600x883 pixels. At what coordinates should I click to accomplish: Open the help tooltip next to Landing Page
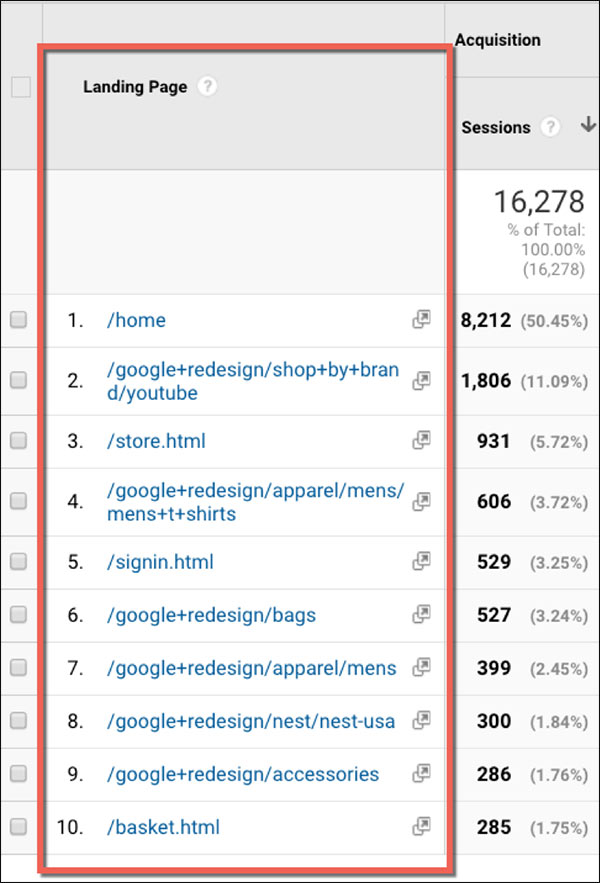(207, 87)
